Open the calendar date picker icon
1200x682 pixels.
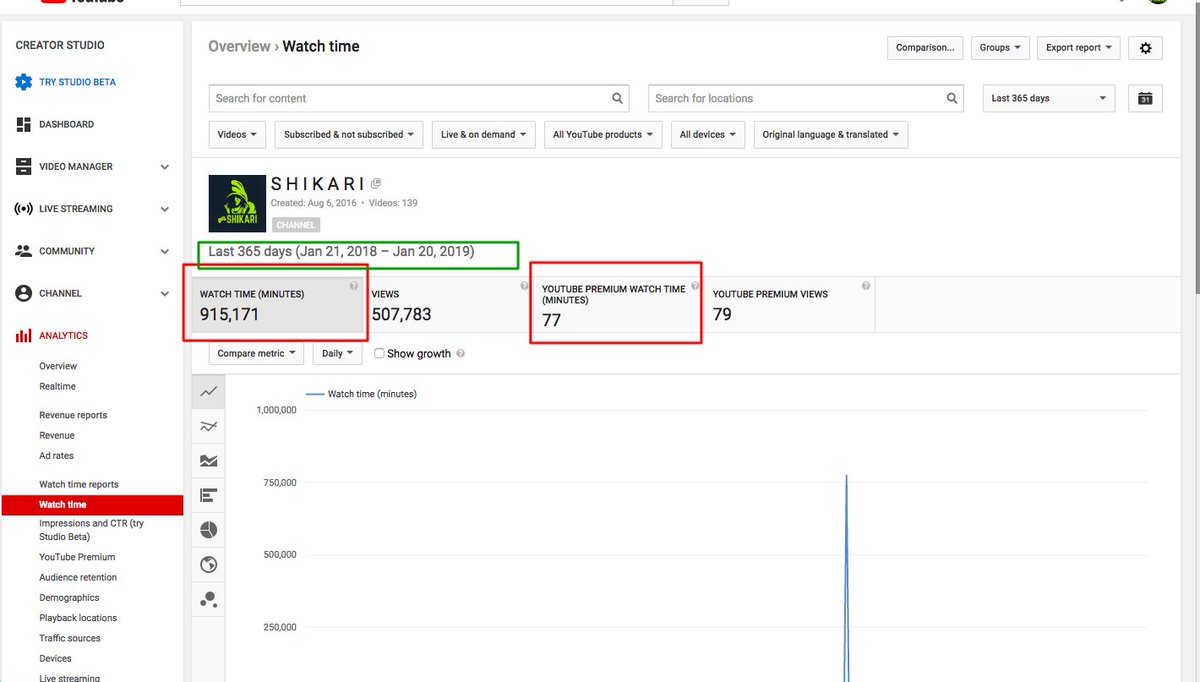tap(1145, 98)
